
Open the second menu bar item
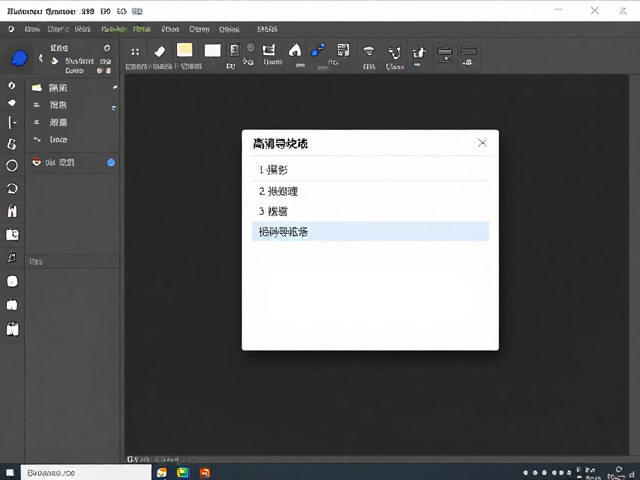coord(58,29)
